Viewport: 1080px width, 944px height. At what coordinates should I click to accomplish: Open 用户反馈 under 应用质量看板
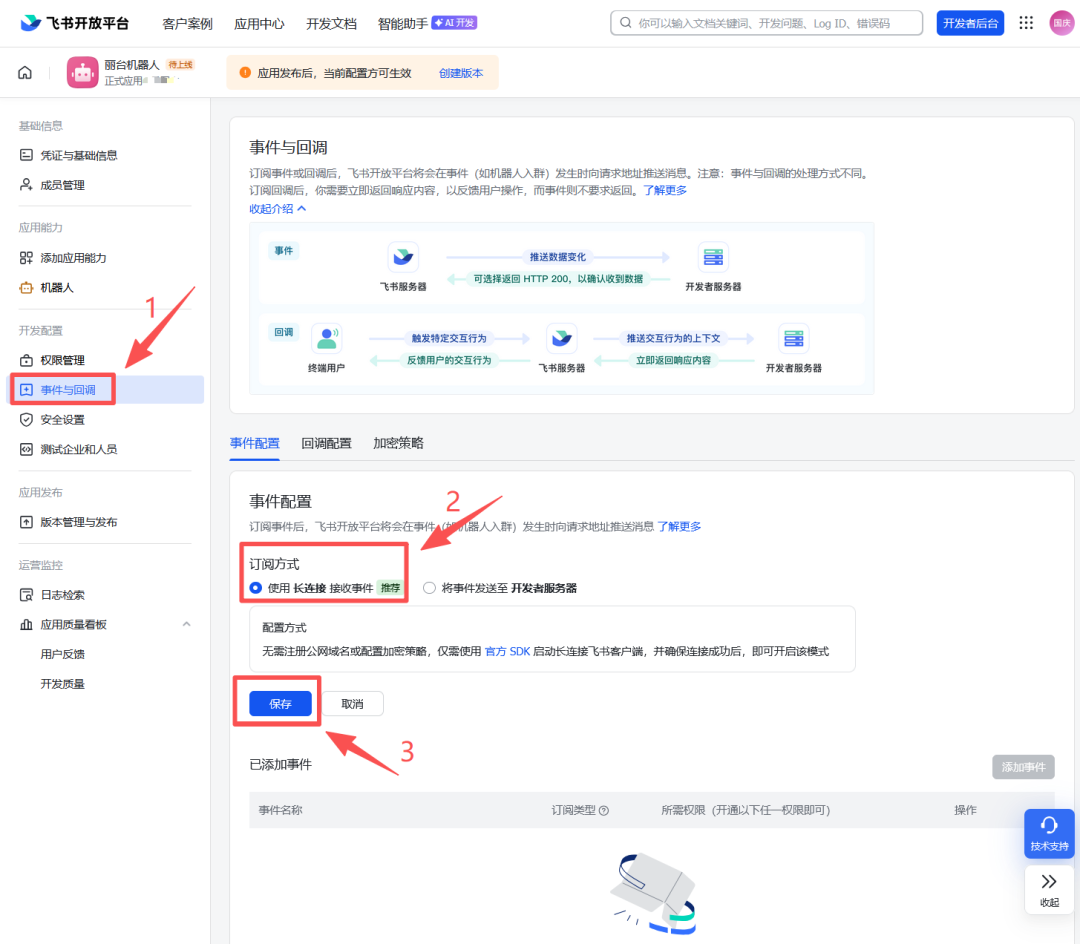point(63,654)
